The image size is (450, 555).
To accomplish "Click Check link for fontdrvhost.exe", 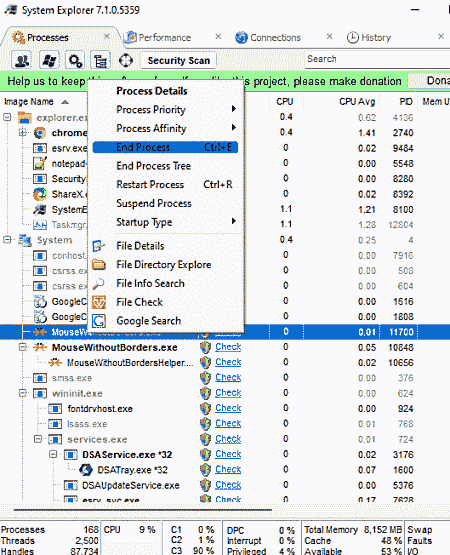I will pos(228,408).
